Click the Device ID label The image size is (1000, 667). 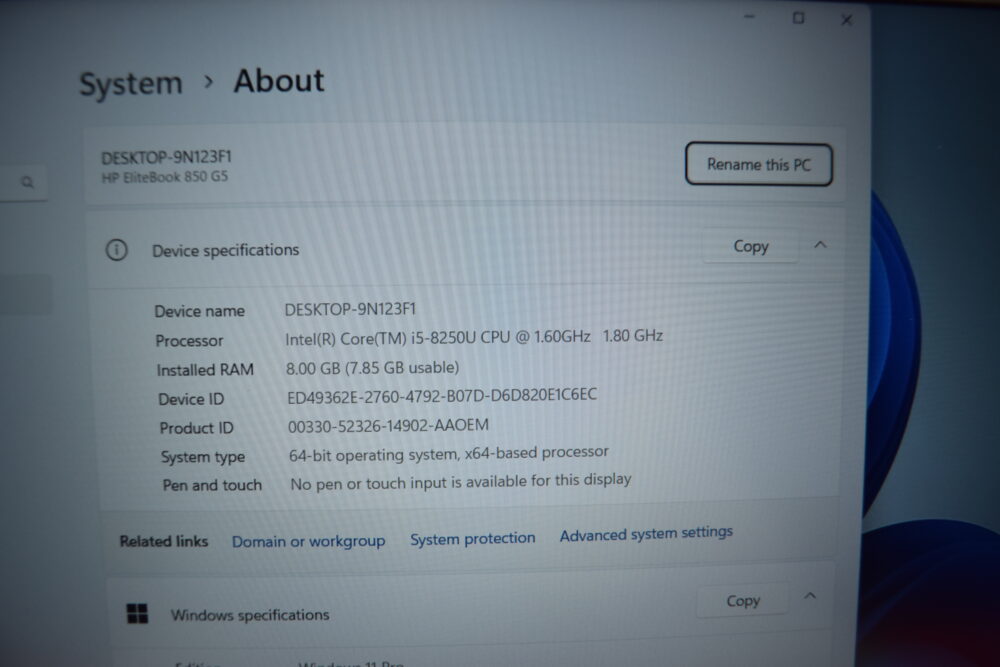point(191,399)
